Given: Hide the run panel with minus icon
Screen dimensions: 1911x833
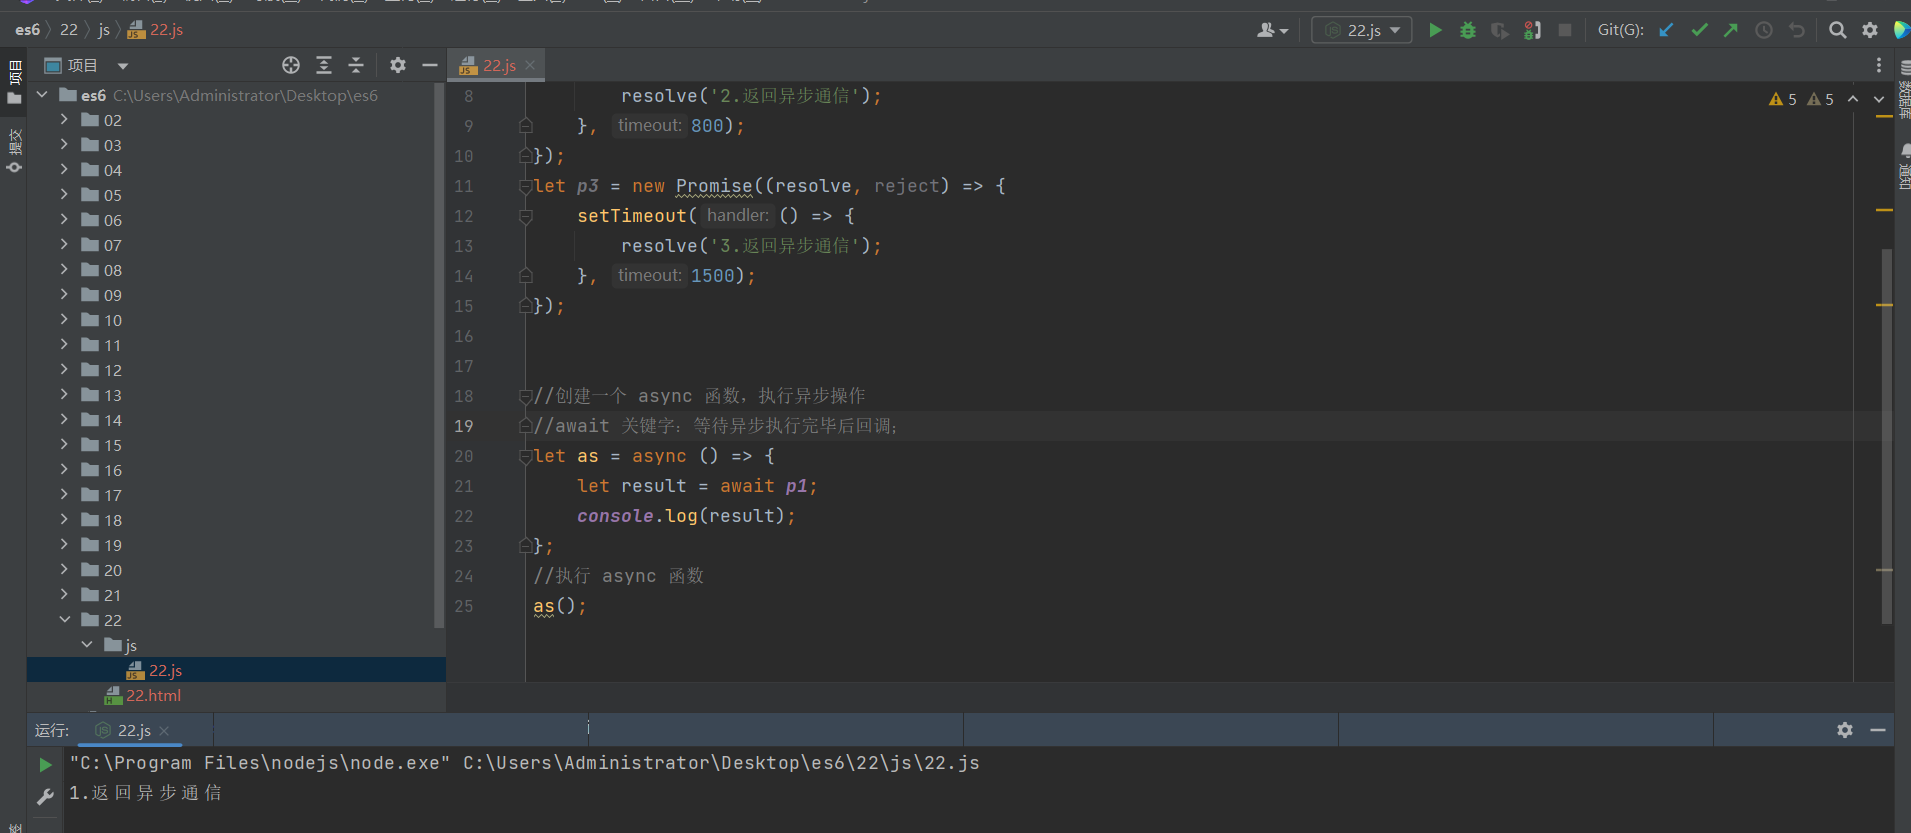Looking at the screenshot, I should [1878, 730].
